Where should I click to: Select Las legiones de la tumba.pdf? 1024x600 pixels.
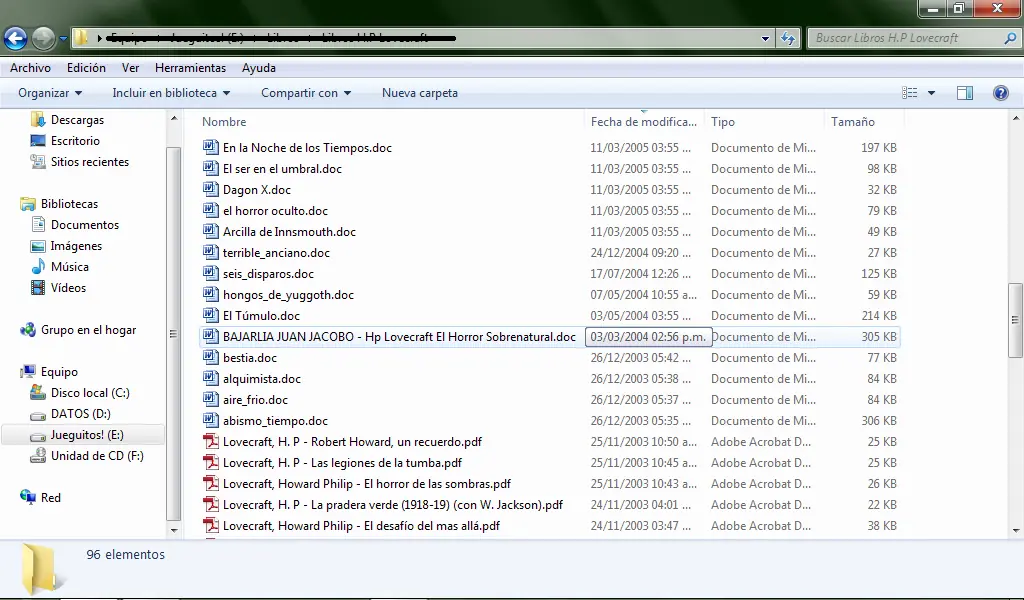tap(342, 463)
